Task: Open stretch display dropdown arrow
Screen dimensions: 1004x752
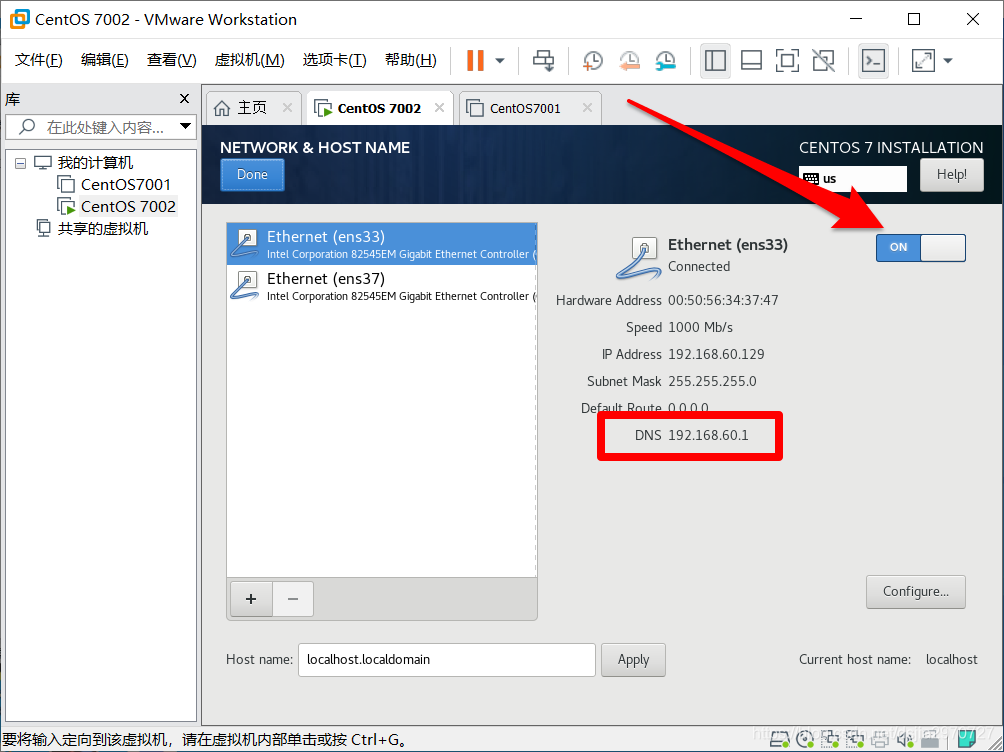Action: point(948,61)
